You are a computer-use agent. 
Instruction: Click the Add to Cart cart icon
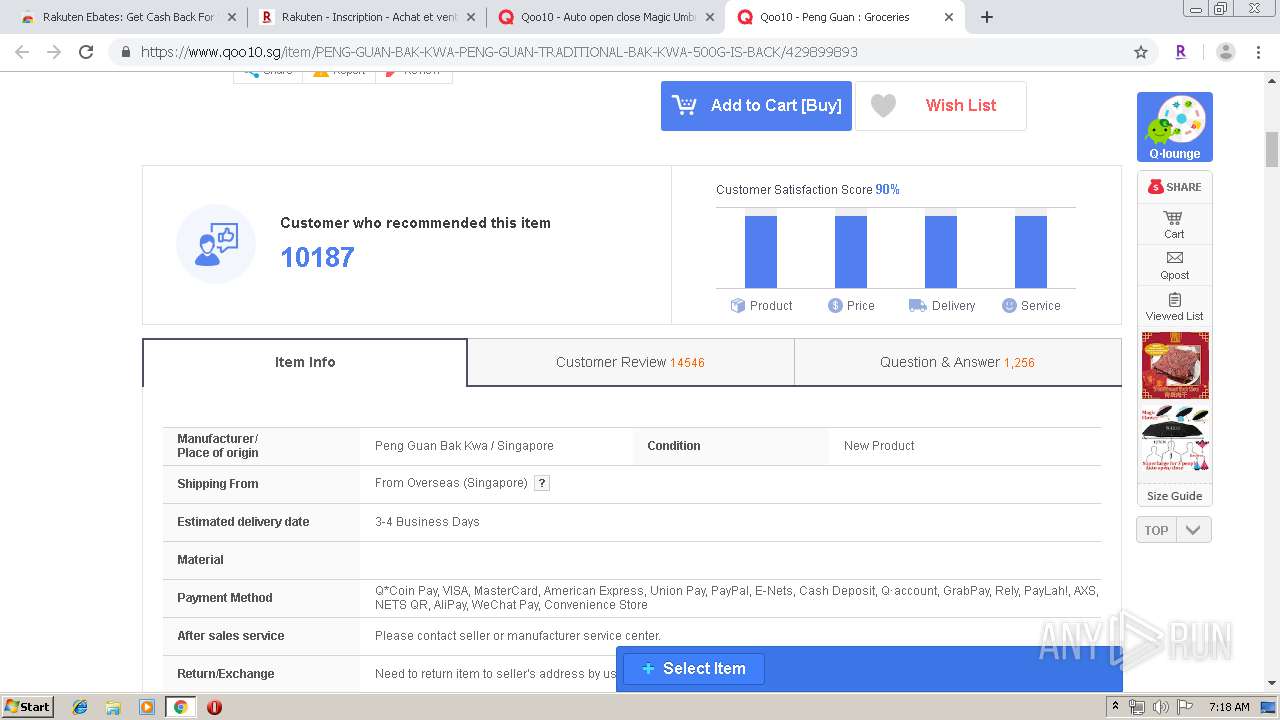[x=685, y=105]
